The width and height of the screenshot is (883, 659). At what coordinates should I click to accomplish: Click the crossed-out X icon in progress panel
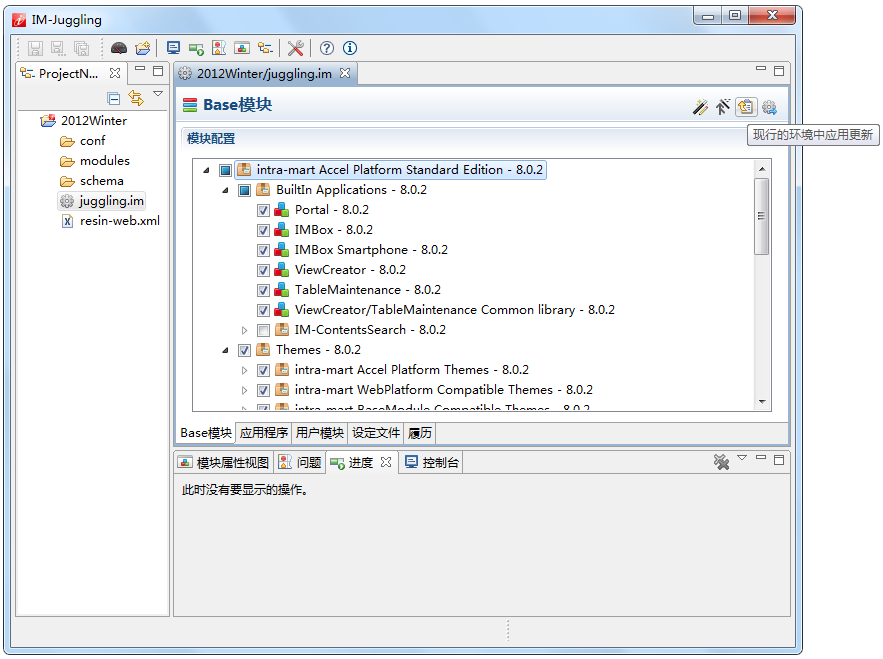tap(721, 462)
